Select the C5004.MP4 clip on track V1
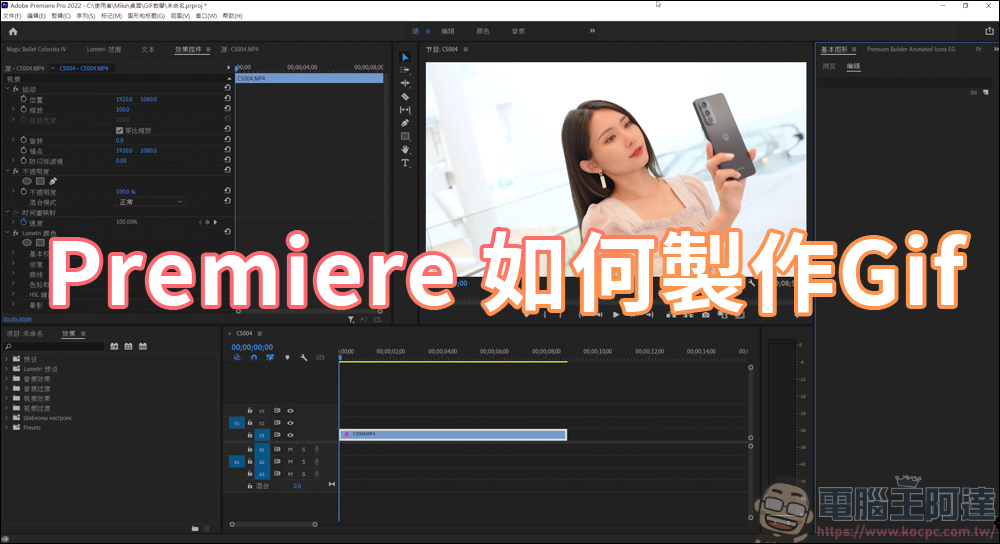This screenshot has width=1000, height=544. 453,434
